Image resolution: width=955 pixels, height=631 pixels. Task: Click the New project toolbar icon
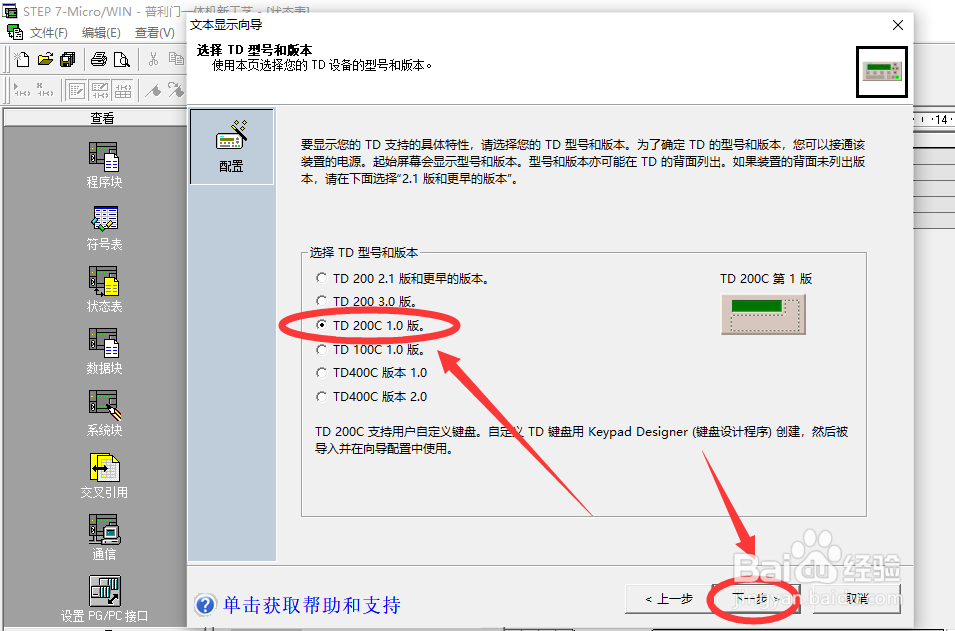(22, 59)
